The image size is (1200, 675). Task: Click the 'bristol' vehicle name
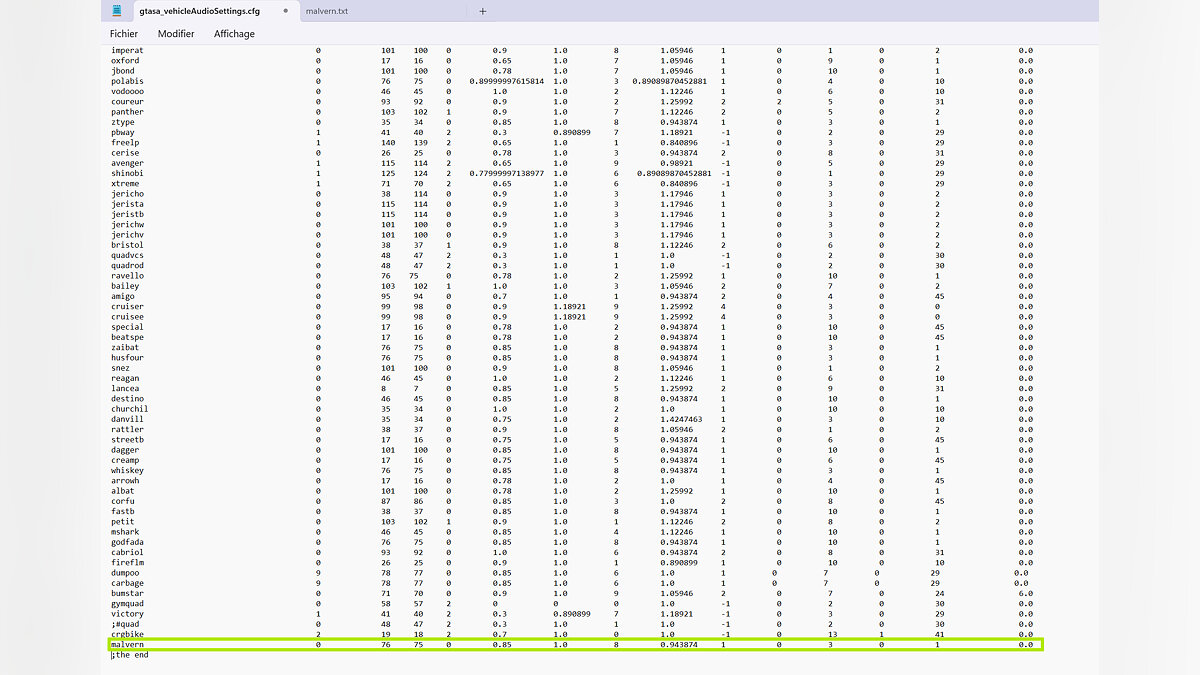pos(127,245)
